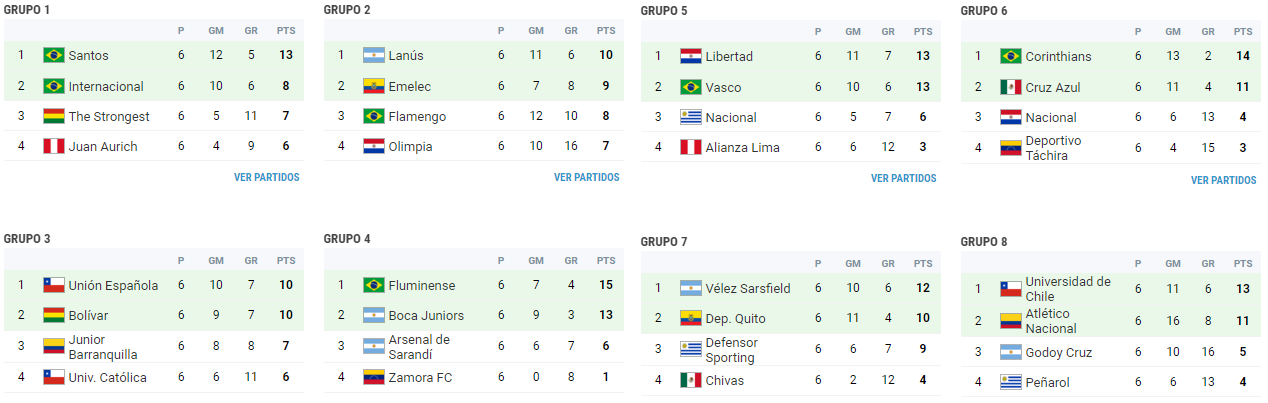Open VER PARTIDOS link for Grupo 2
This screenshot has height=403, width=1268.
(x=586, y=177)
